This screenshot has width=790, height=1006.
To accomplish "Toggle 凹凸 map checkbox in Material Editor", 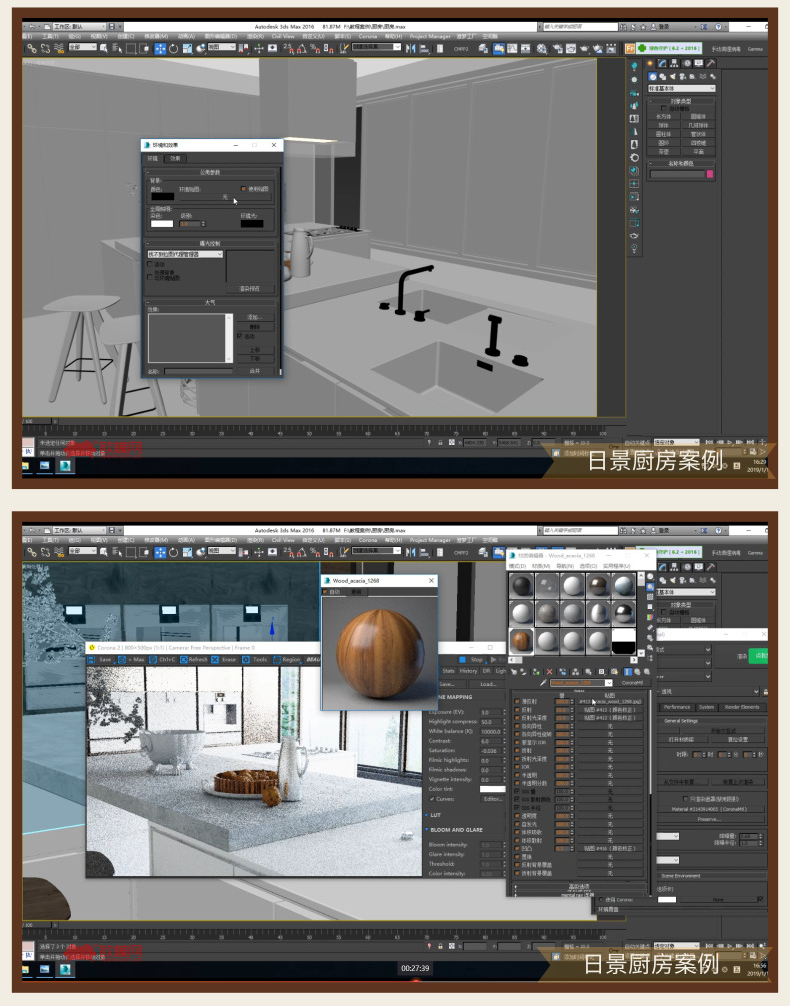I will pyautogui.click(x=517, y=849).
